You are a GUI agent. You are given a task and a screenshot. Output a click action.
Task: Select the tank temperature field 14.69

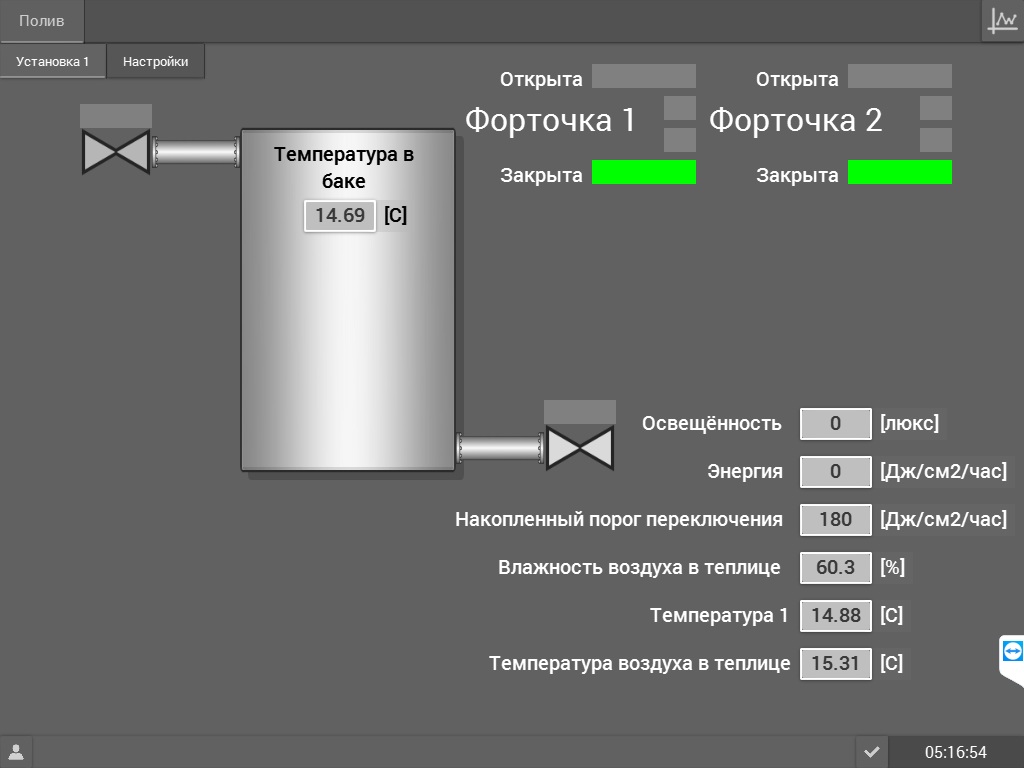pos(340,215)
